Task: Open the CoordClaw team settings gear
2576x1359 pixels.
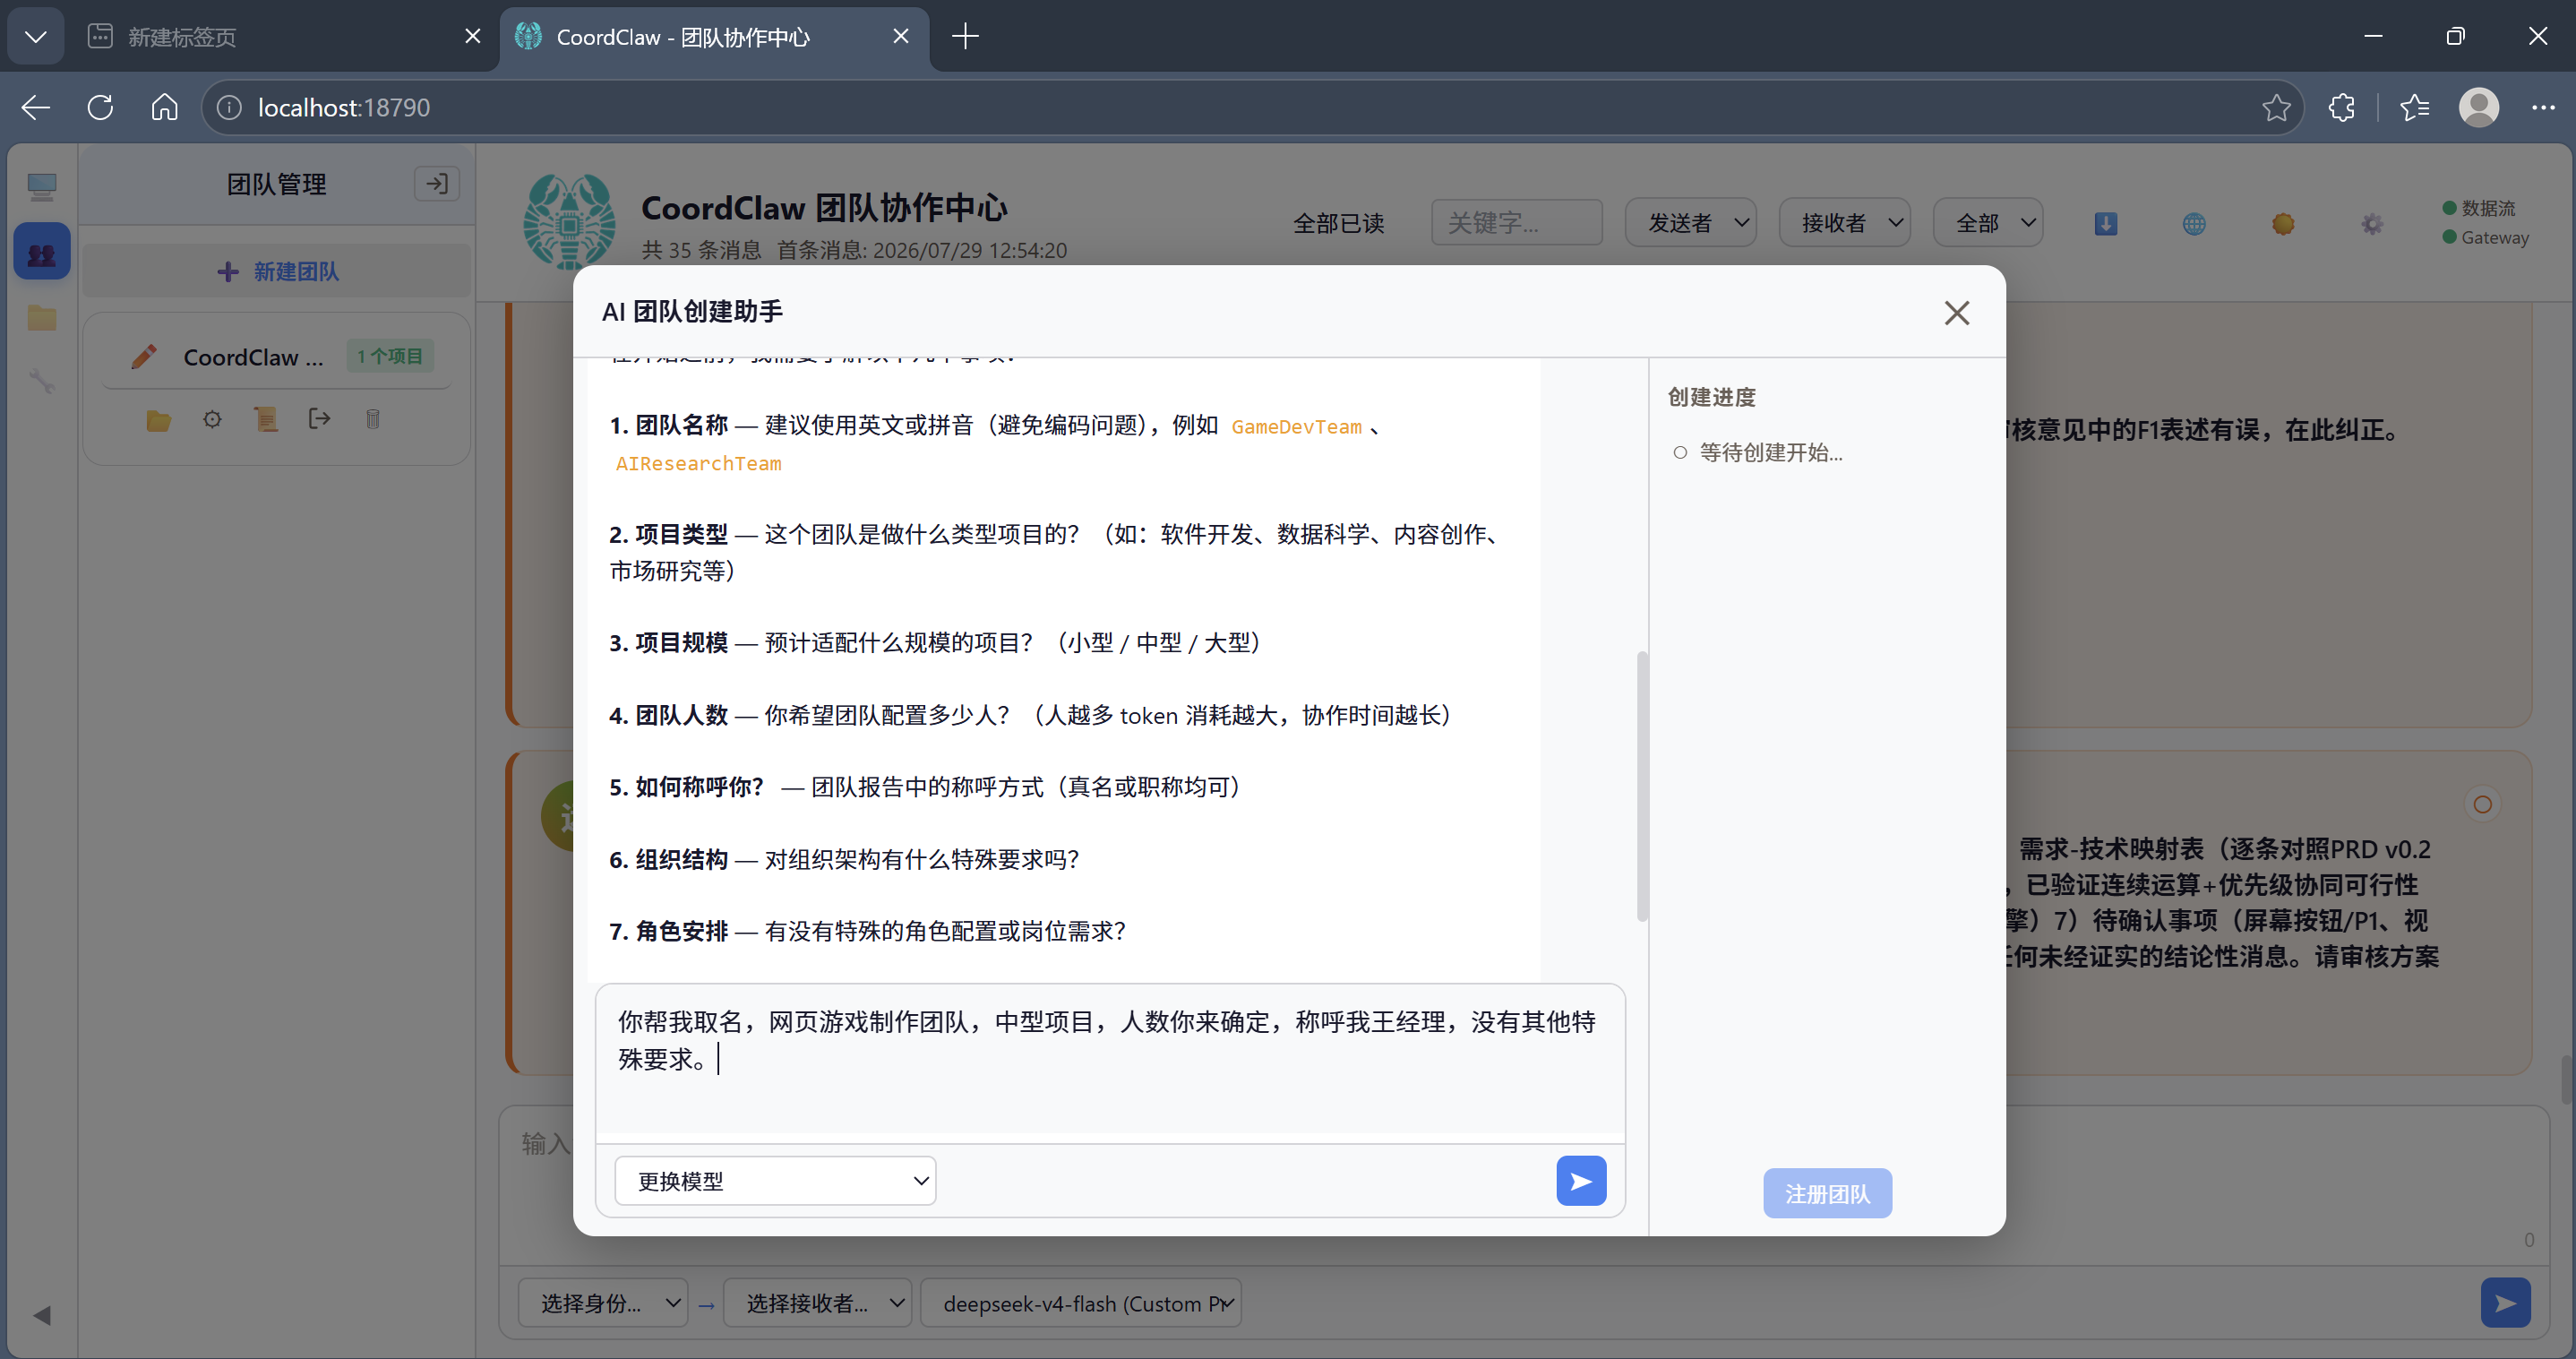Action: pyautogui.click(x=212, y=420)
